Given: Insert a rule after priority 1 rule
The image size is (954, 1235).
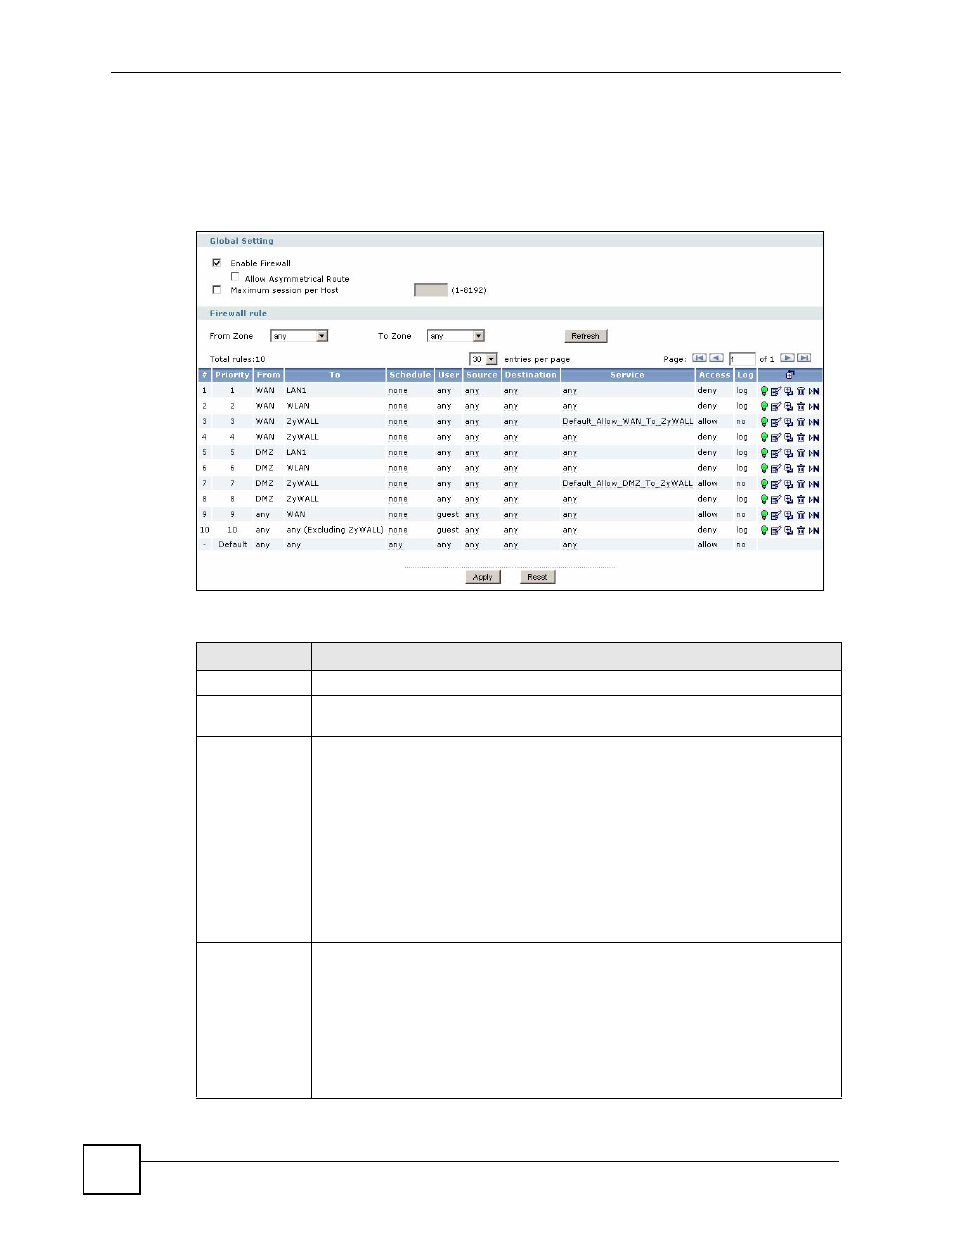Looking at the screenshot, I should pyautogui.click(x=788, y=391).
